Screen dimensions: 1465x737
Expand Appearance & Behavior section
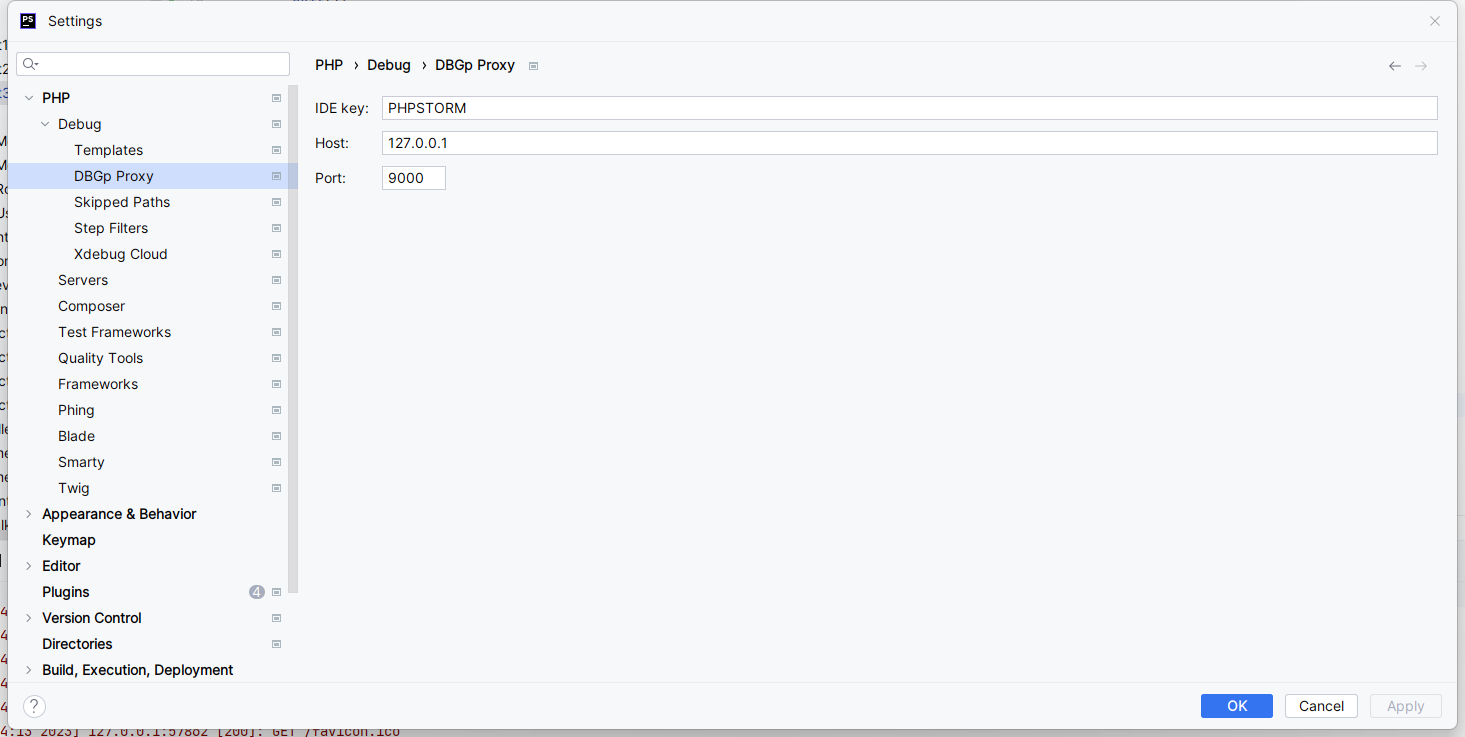coord(29,514)
